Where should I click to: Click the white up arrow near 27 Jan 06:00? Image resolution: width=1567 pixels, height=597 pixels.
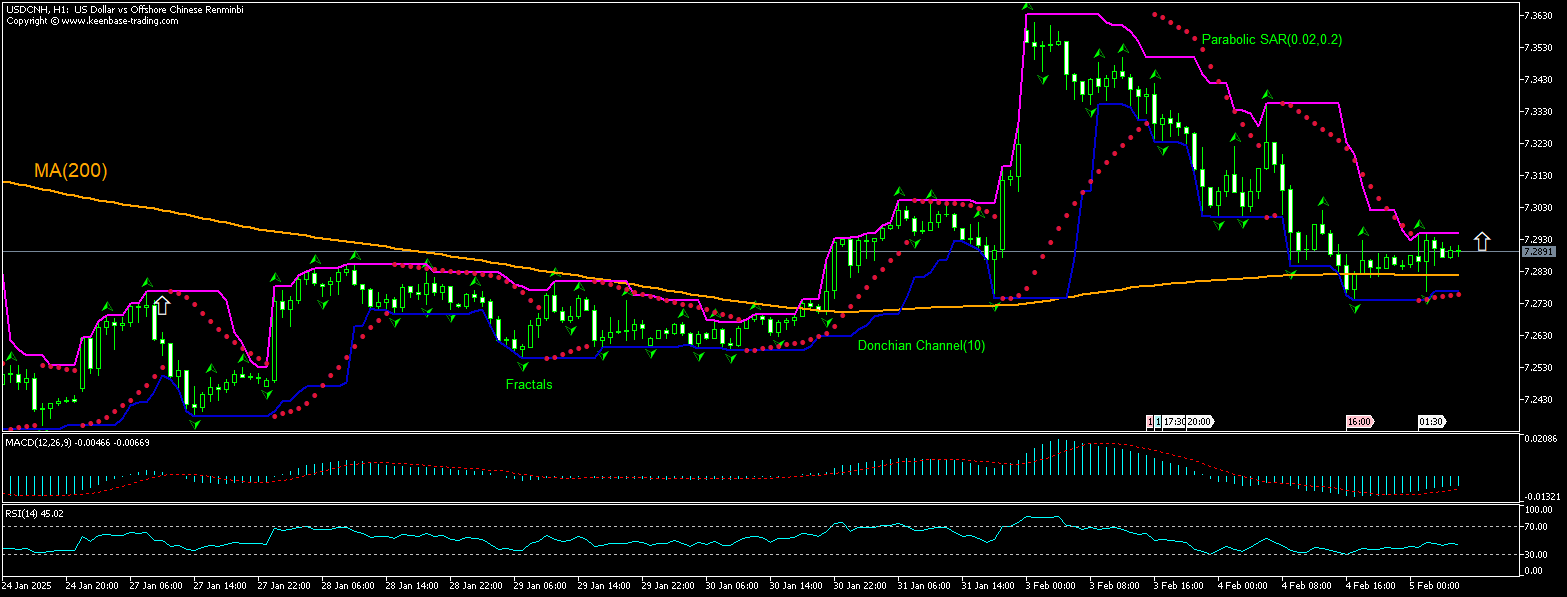coord(162,305)
